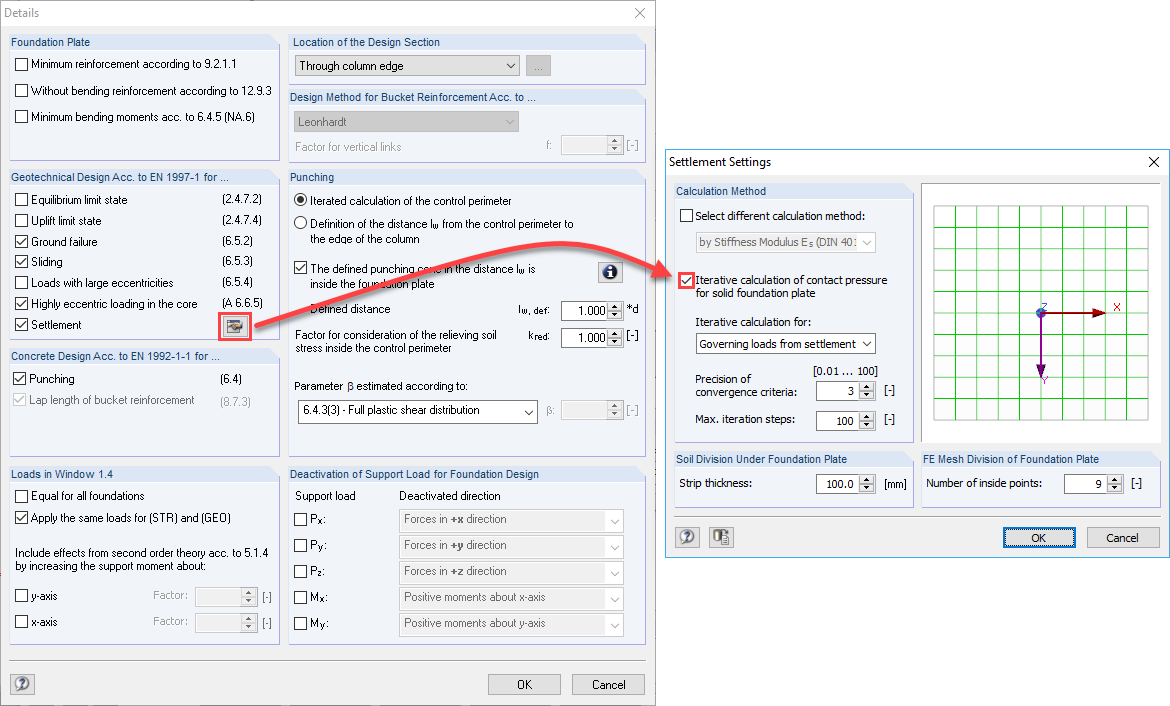Image resolution: width=1170 pixels, height=706 pixels.
Task: Open the browse button next to design section dropdown
Action: tap(538, 65)
